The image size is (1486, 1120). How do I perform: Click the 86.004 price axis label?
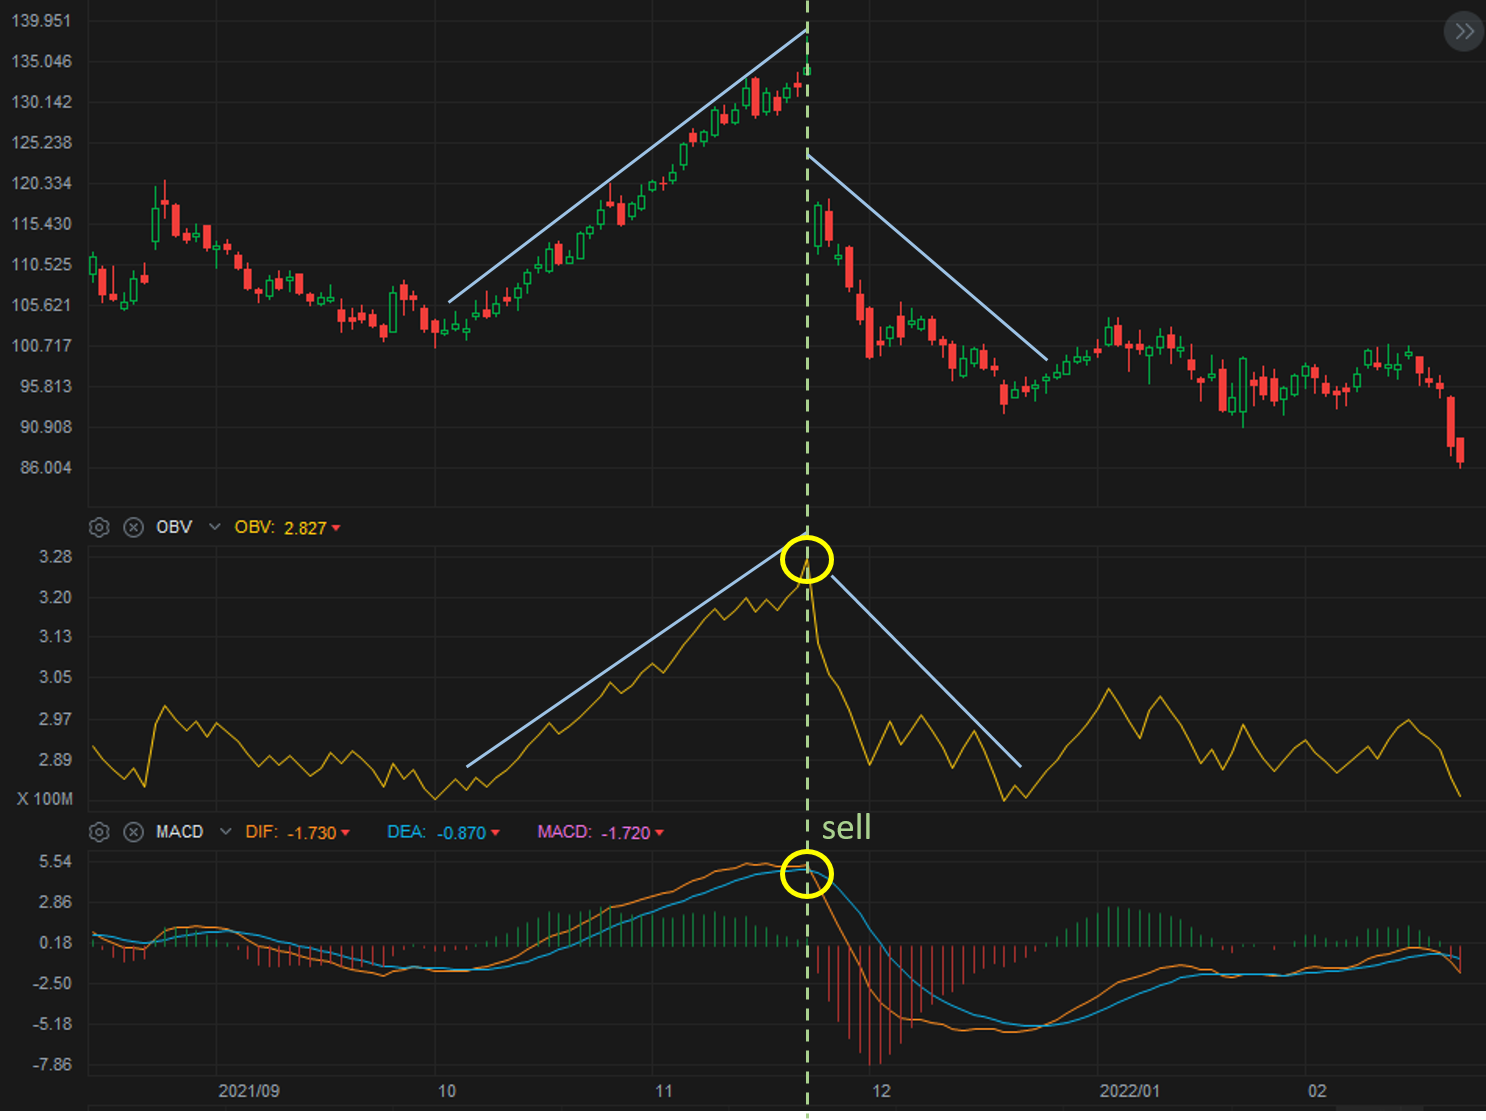click(x=46, y=468)
